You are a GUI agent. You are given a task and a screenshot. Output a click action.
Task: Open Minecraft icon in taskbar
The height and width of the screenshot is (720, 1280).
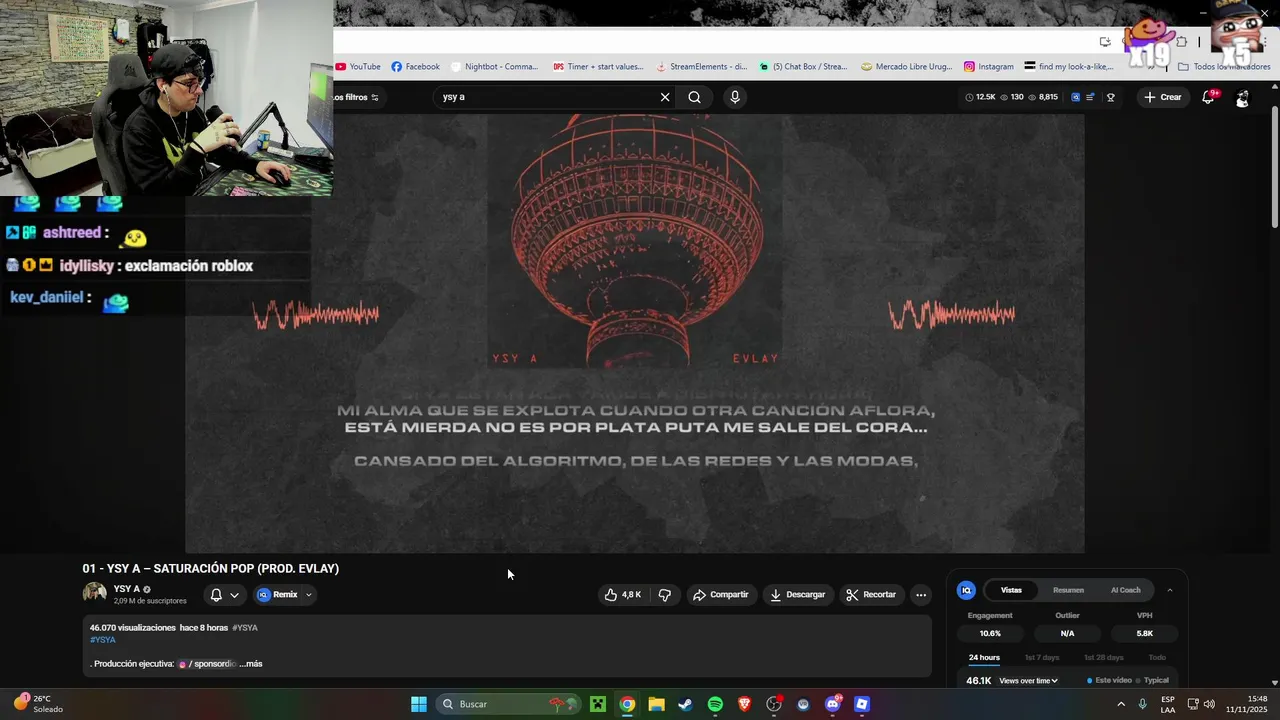(597, 704)
